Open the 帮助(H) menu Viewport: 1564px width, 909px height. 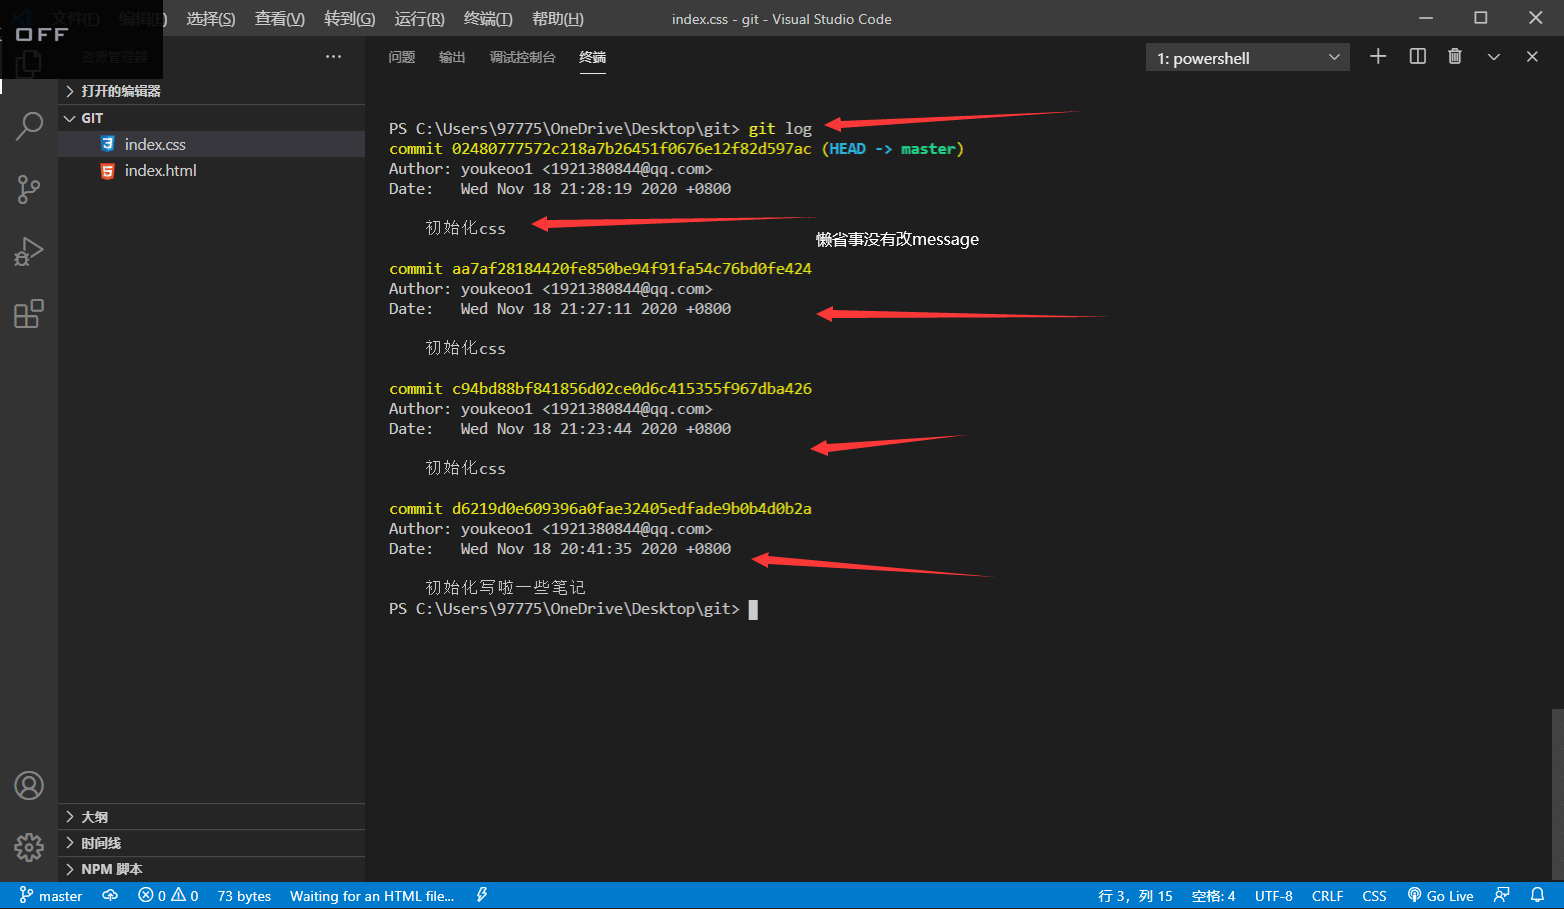tap(558, 19)
